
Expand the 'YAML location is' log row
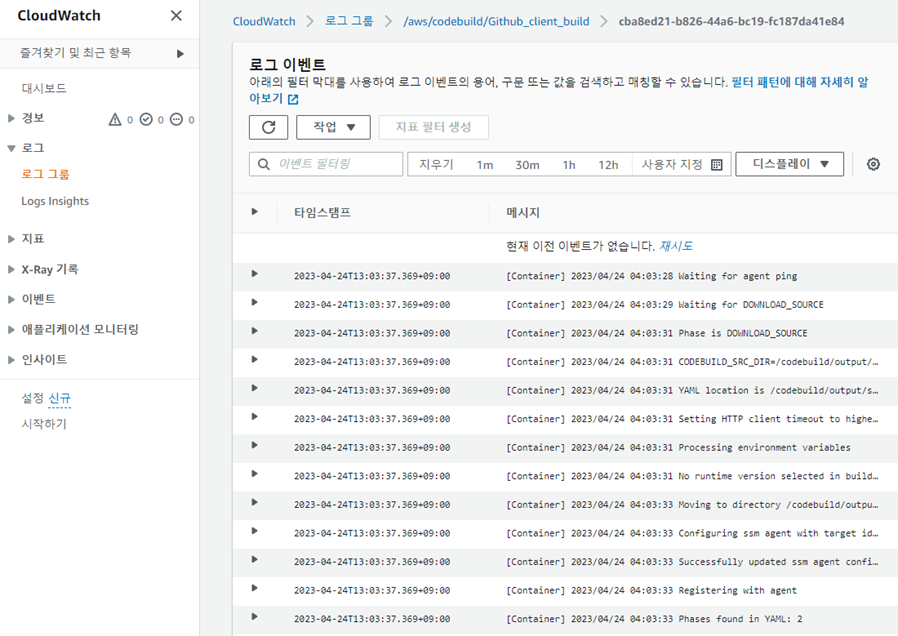pos(255,388)
